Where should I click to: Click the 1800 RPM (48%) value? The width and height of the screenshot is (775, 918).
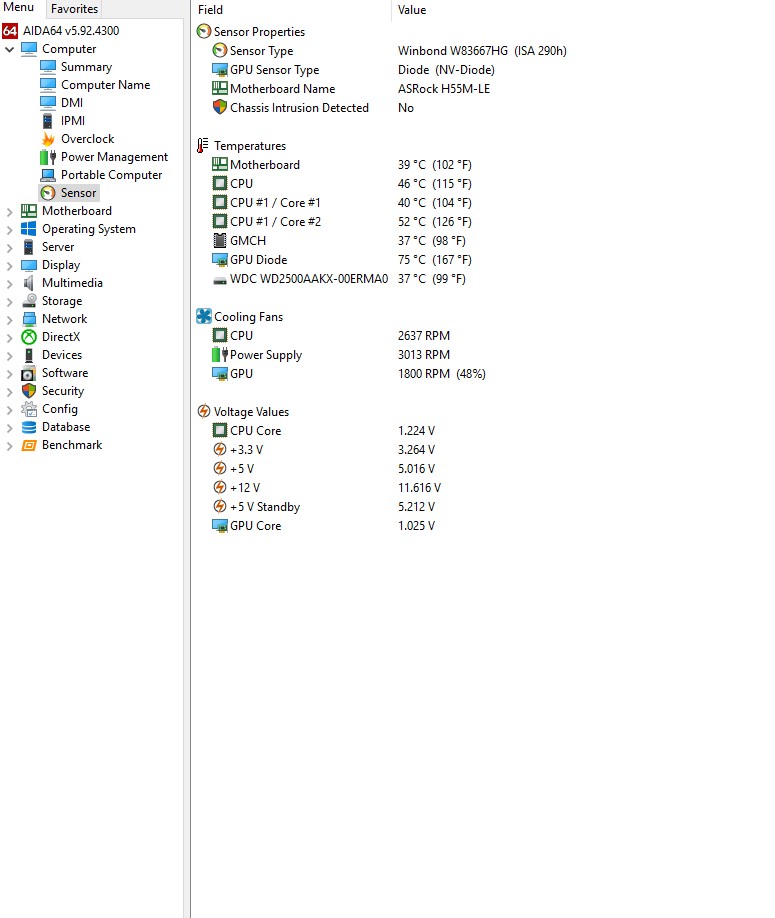[x=442, y=374]
